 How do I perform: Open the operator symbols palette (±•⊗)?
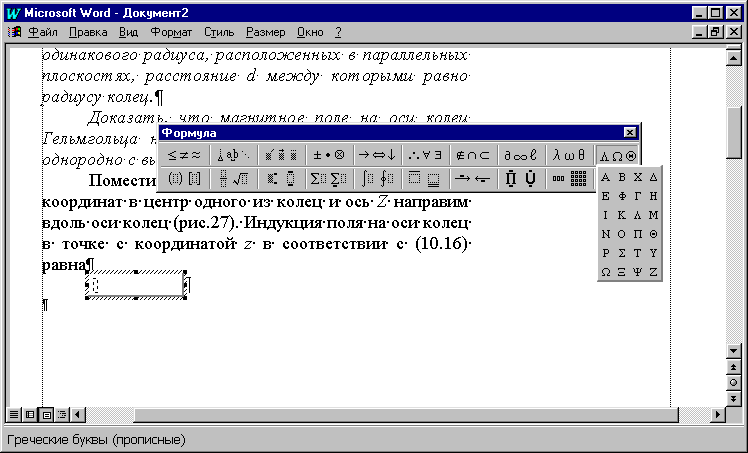tap(329, 155)
